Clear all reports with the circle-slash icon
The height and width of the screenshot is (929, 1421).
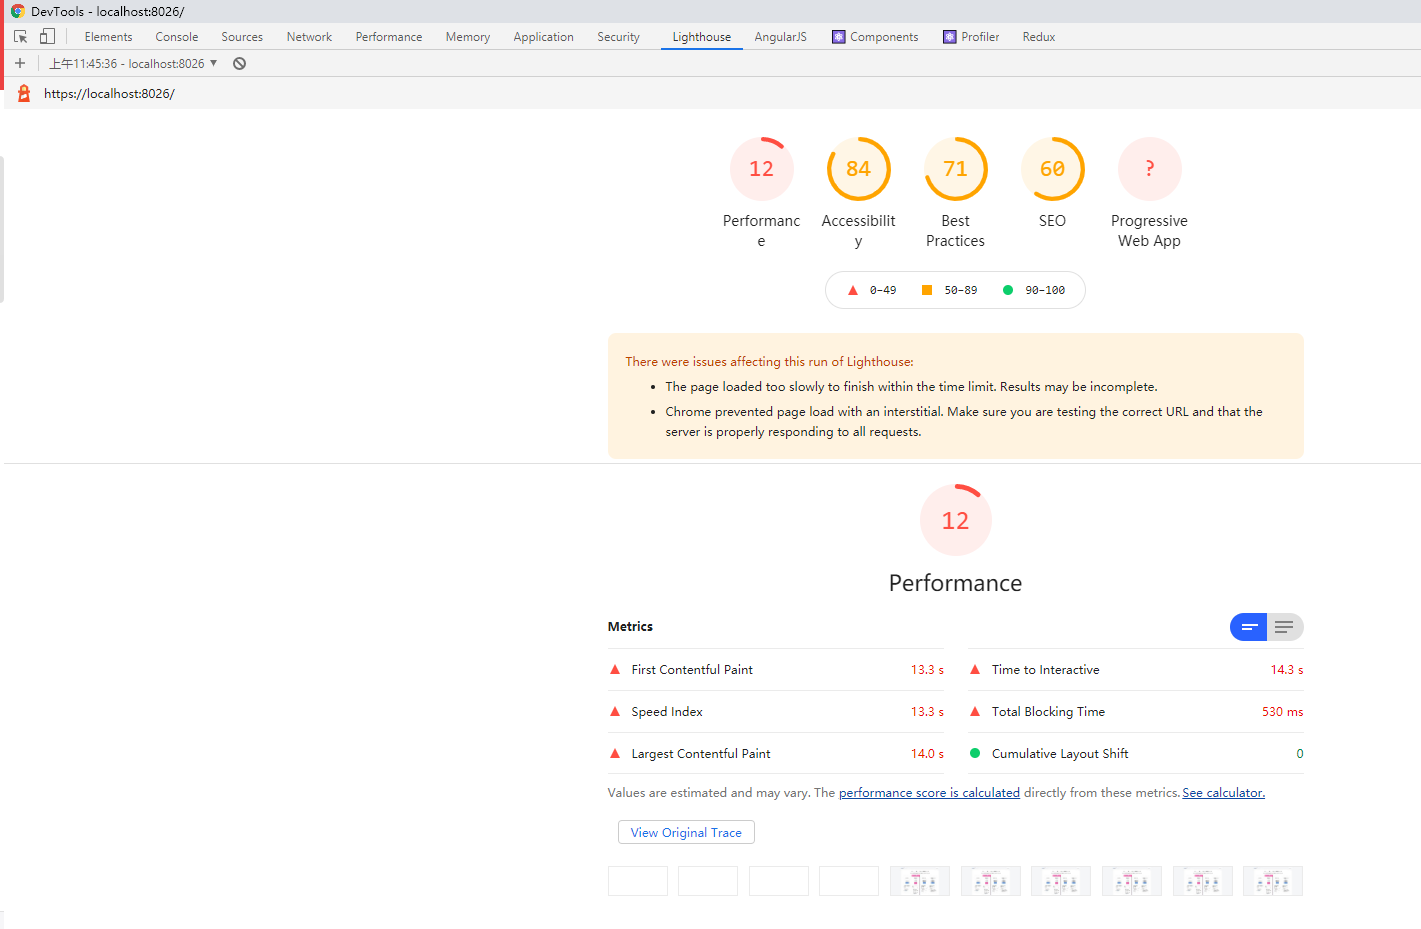tap(239, 63)
